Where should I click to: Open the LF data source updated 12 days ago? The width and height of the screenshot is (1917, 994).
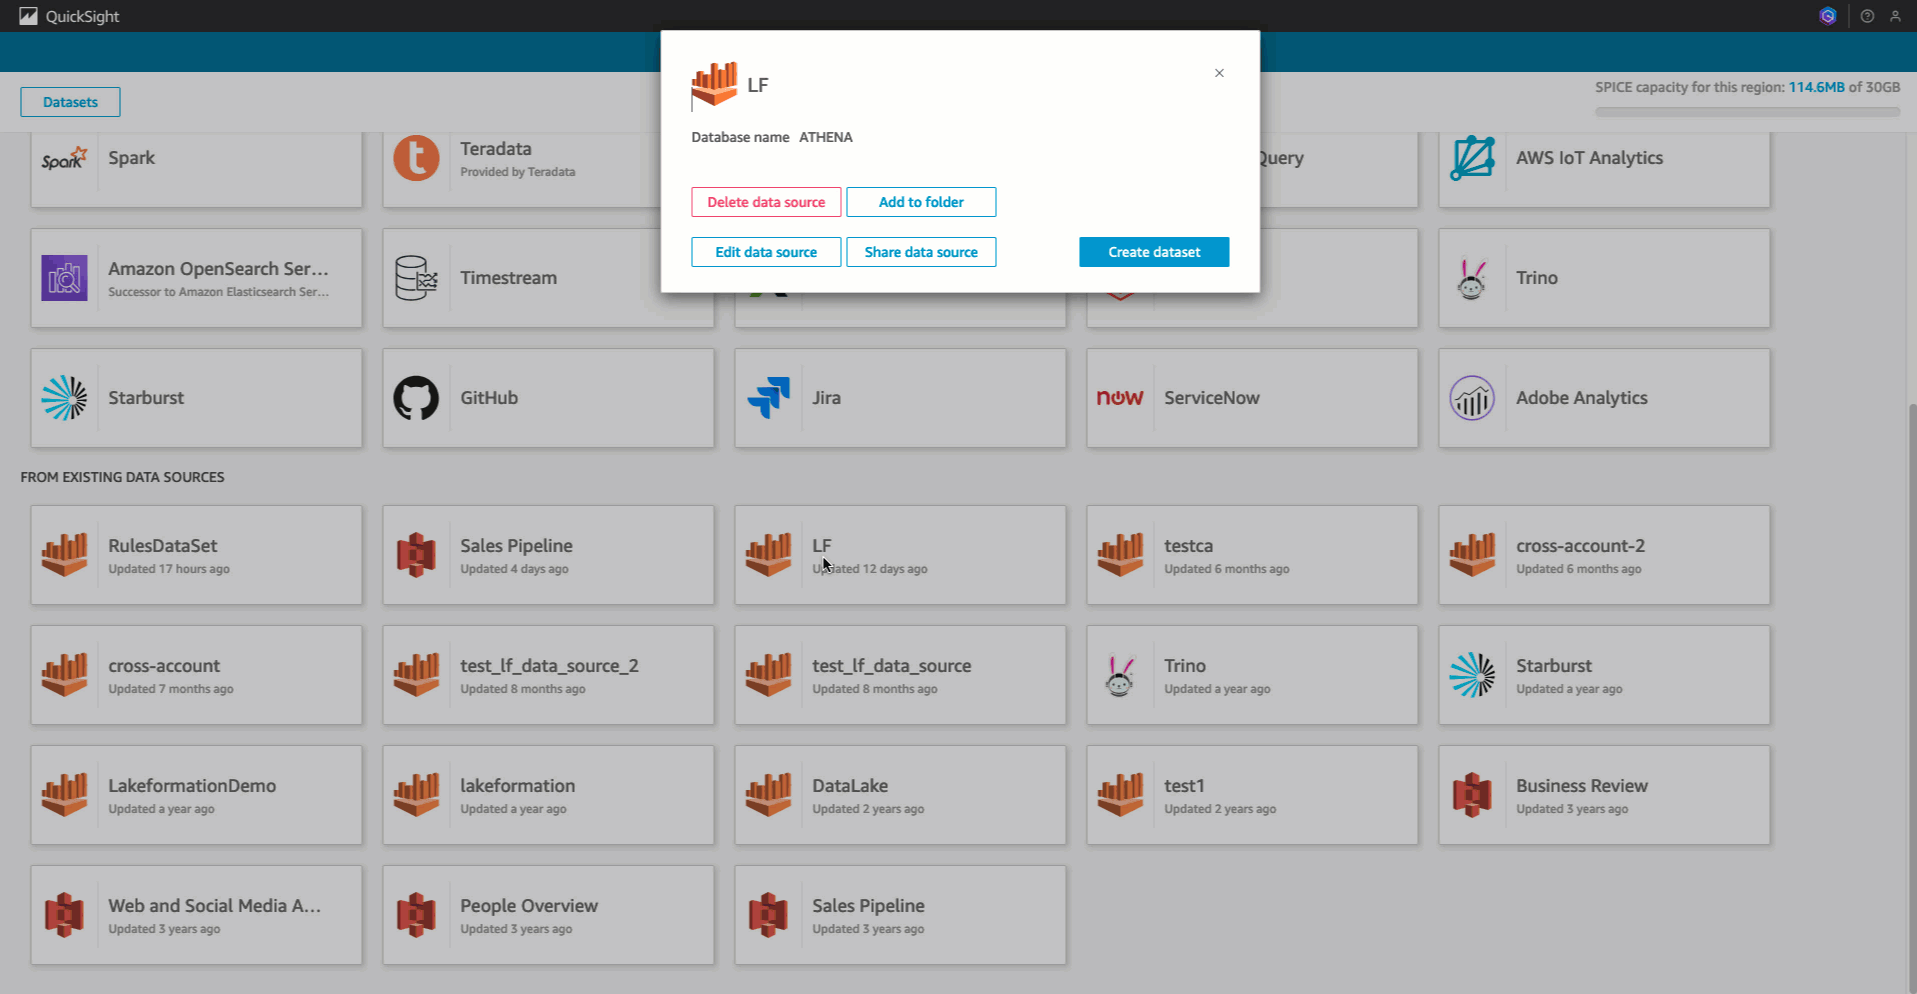[x=900, y=555]
